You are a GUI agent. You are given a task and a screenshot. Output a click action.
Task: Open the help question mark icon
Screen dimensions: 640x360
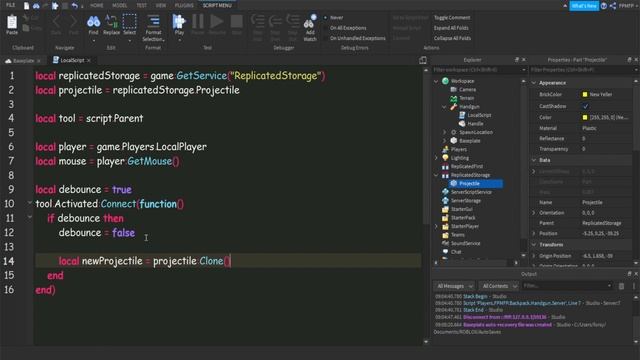click(x=604, y=6)
